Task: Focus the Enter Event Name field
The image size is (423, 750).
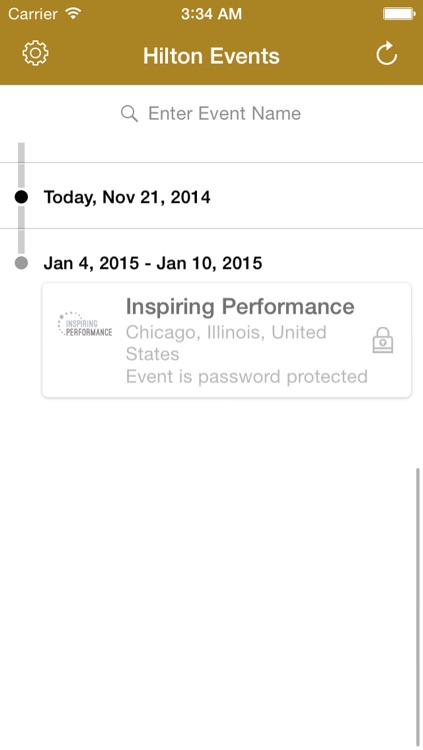Action: click(x=212, y=114)
